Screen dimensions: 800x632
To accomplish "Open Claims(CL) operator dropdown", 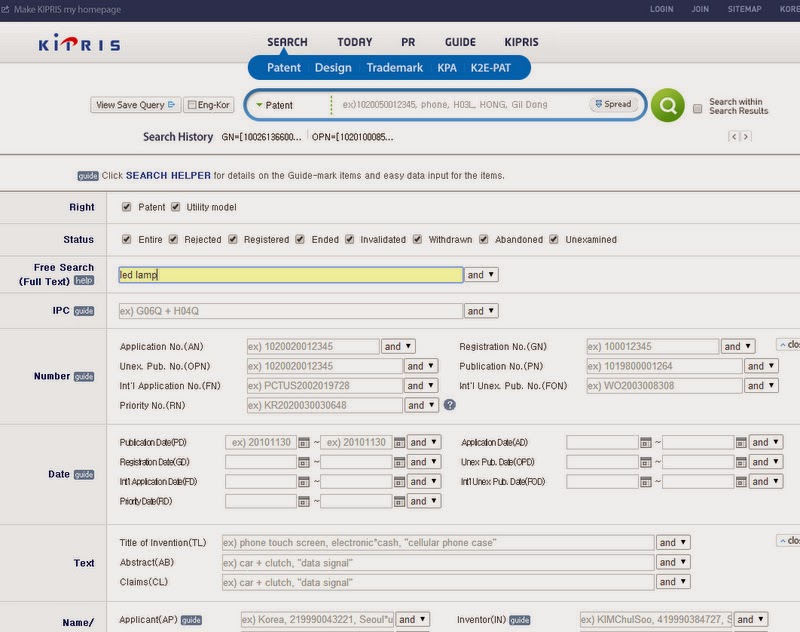I will click(673, 582).
